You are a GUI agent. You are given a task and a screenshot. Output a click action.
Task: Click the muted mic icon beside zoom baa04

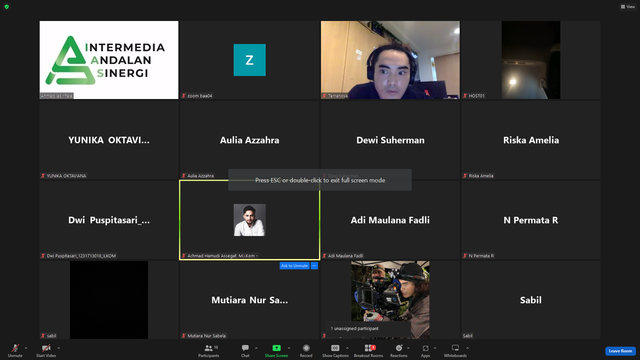click(184, 96)
